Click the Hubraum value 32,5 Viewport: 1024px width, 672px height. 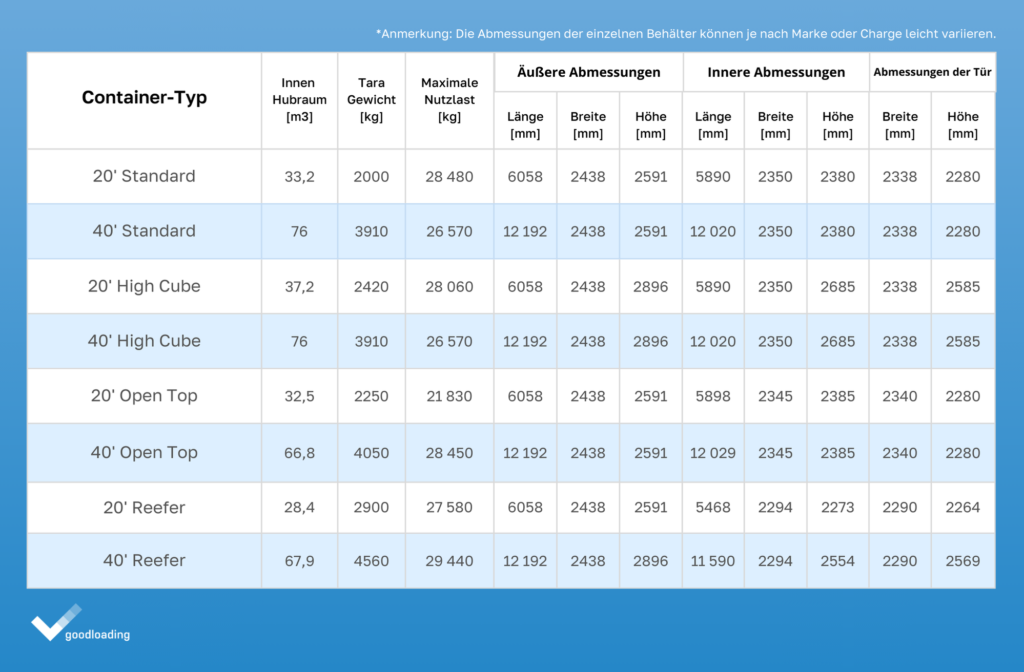tap(299, 396)
